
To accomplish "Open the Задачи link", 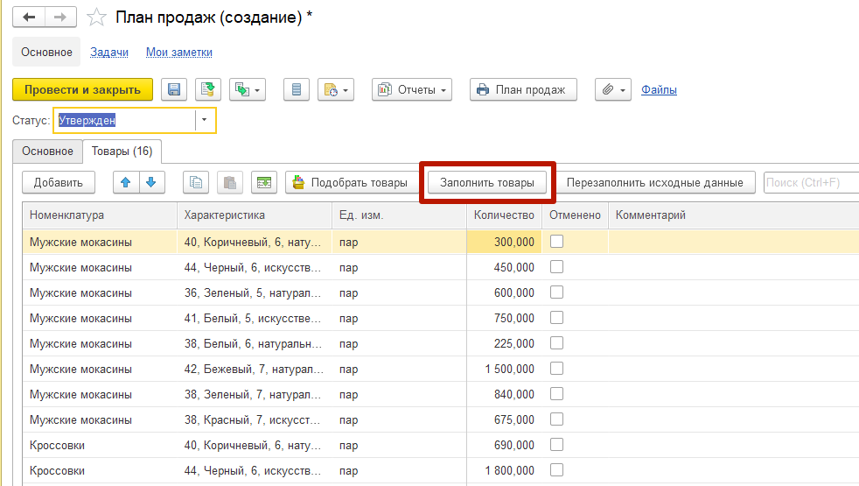I will [109, 52].
